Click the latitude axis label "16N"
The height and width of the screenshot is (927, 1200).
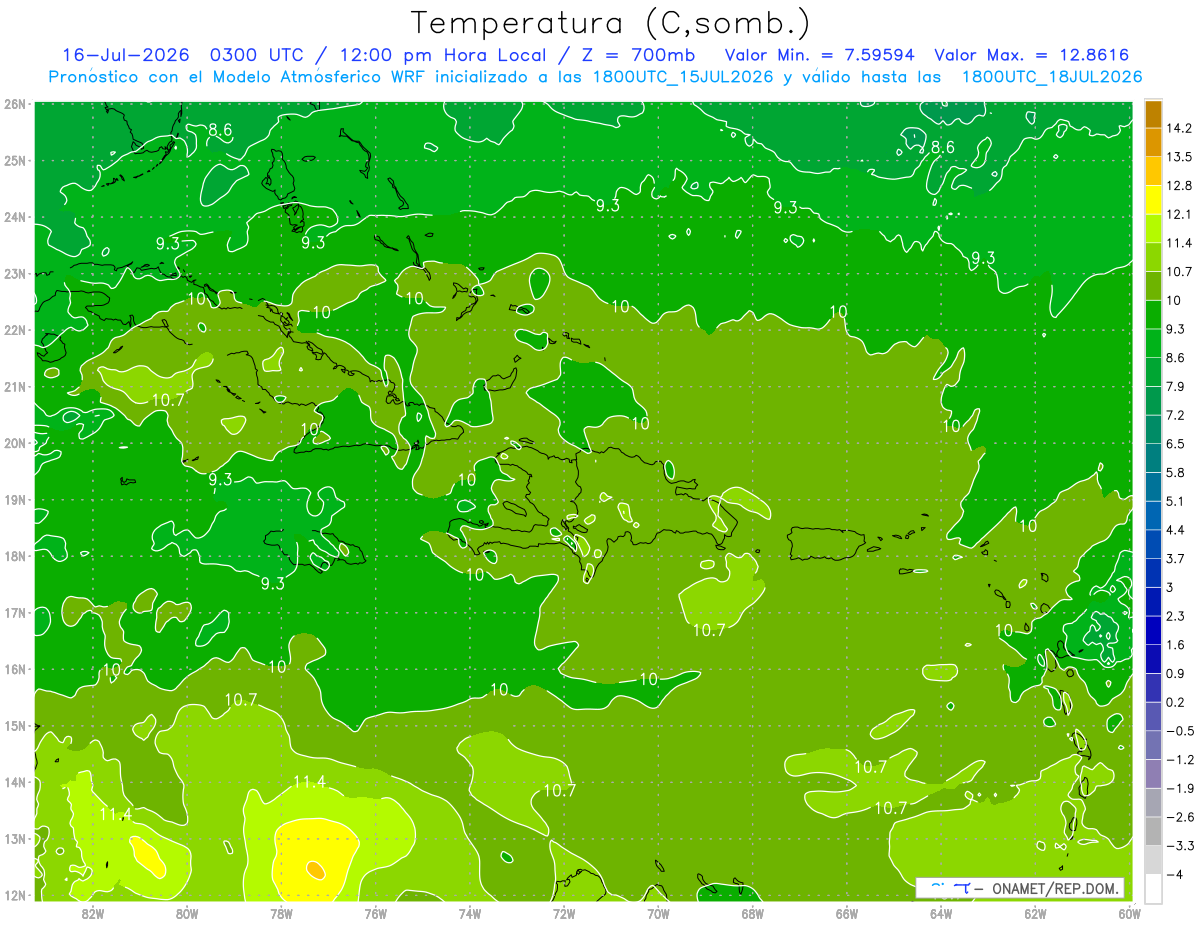point(14,669)
